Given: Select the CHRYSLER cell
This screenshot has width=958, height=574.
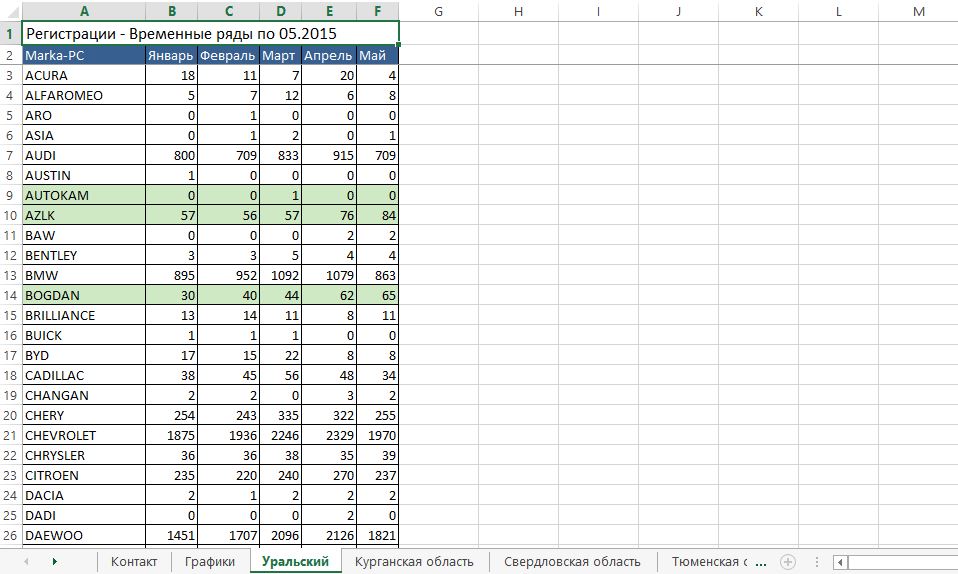Looking at the screenshot, I should tap(84, 455).
